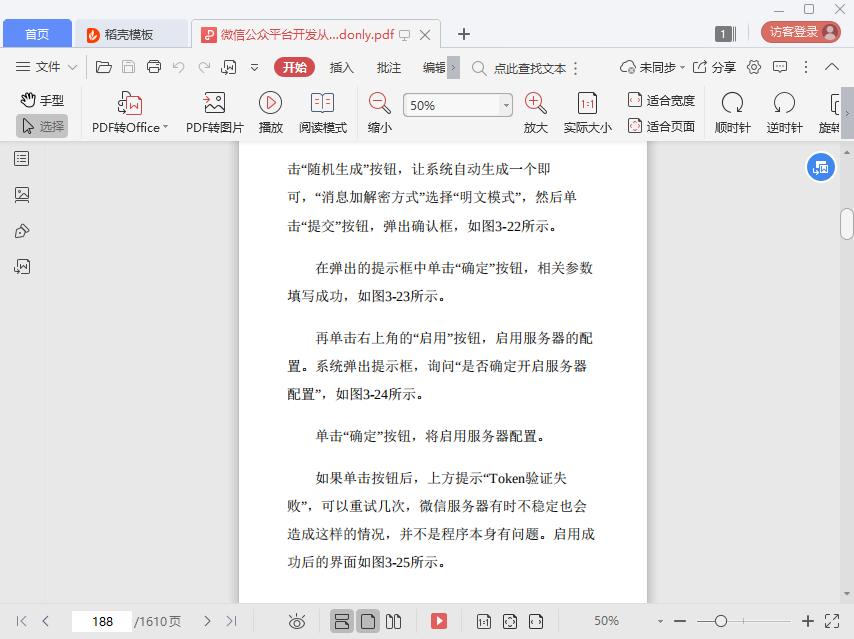Click the 访客登录 login button
Screen dimensions: 854x639
coord(800,32)
